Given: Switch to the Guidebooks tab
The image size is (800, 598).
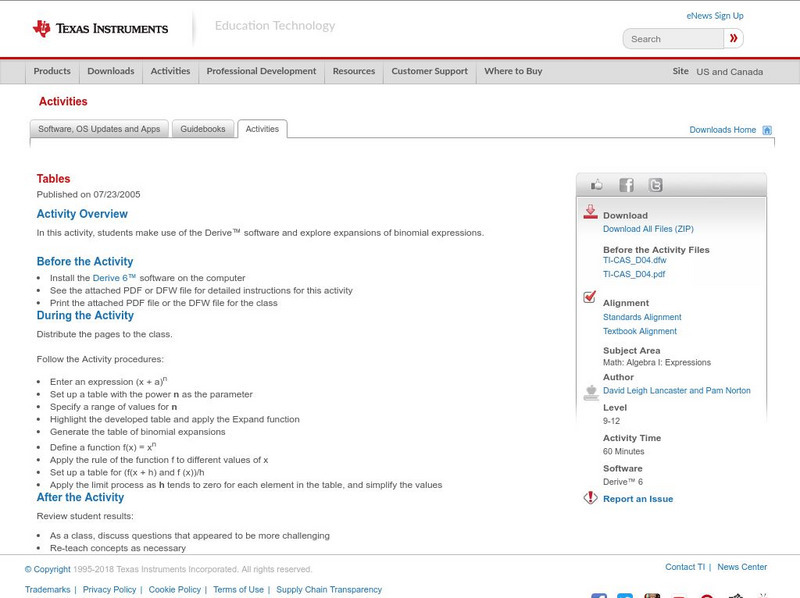Looking at the screenshot, I should 202,128.
